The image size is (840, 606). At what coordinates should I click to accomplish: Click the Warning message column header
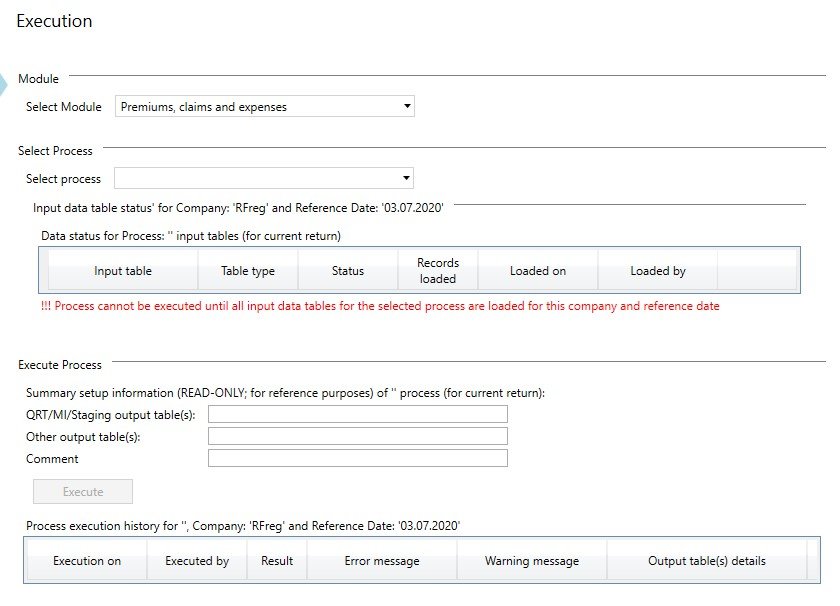coord(532,561)
